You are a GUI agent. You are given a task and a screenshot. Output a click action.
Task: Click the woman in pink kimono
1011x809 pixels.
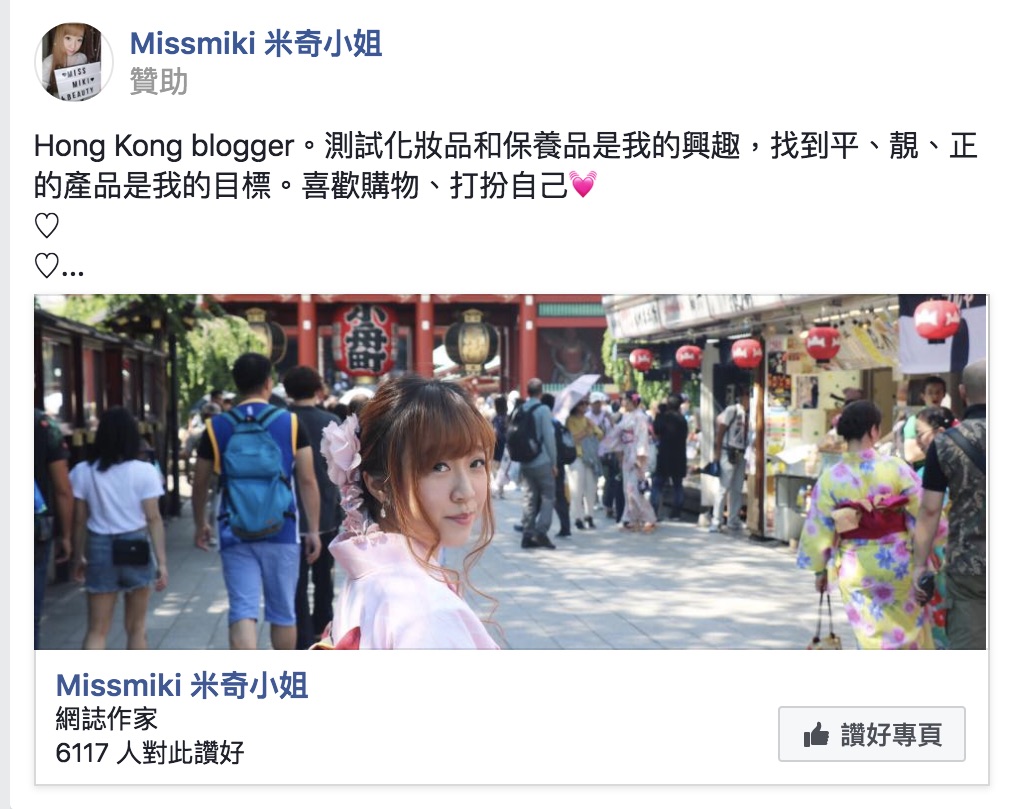pyautogui.click(x=408, y=516)
